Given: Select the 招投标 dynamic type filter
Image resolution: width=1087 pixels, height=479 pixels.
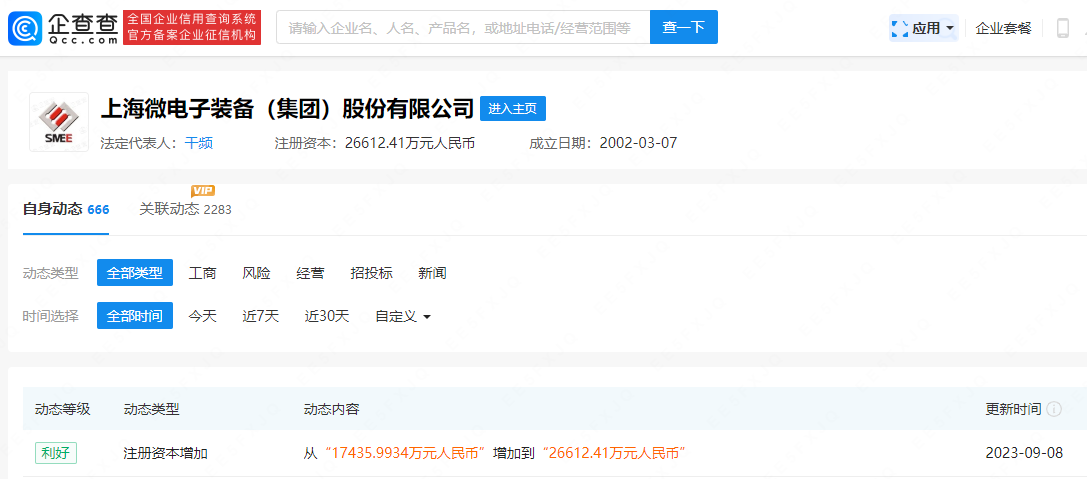Looking at the screenshot, I should coord(371,273).
